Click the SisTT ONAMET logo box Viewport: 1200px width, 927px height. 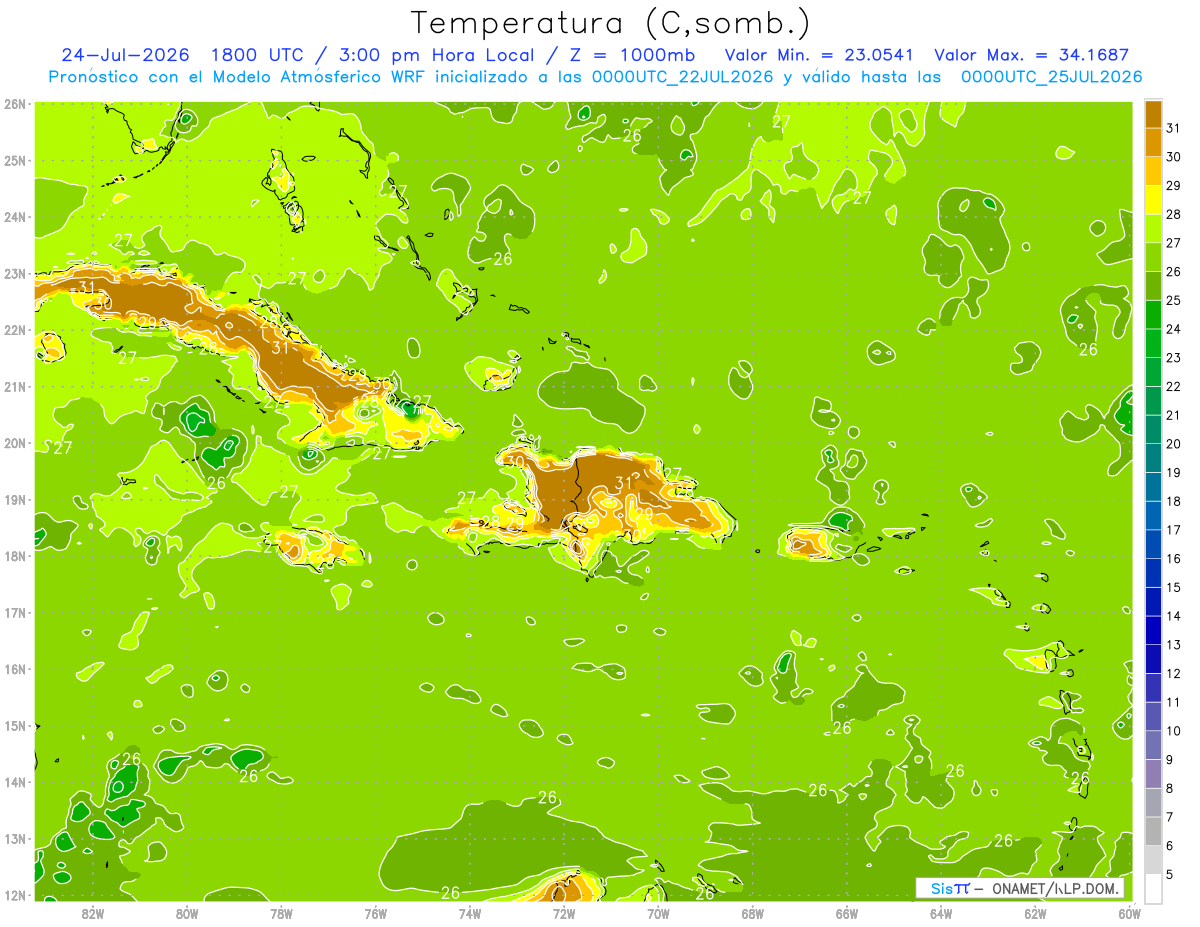1020,888
